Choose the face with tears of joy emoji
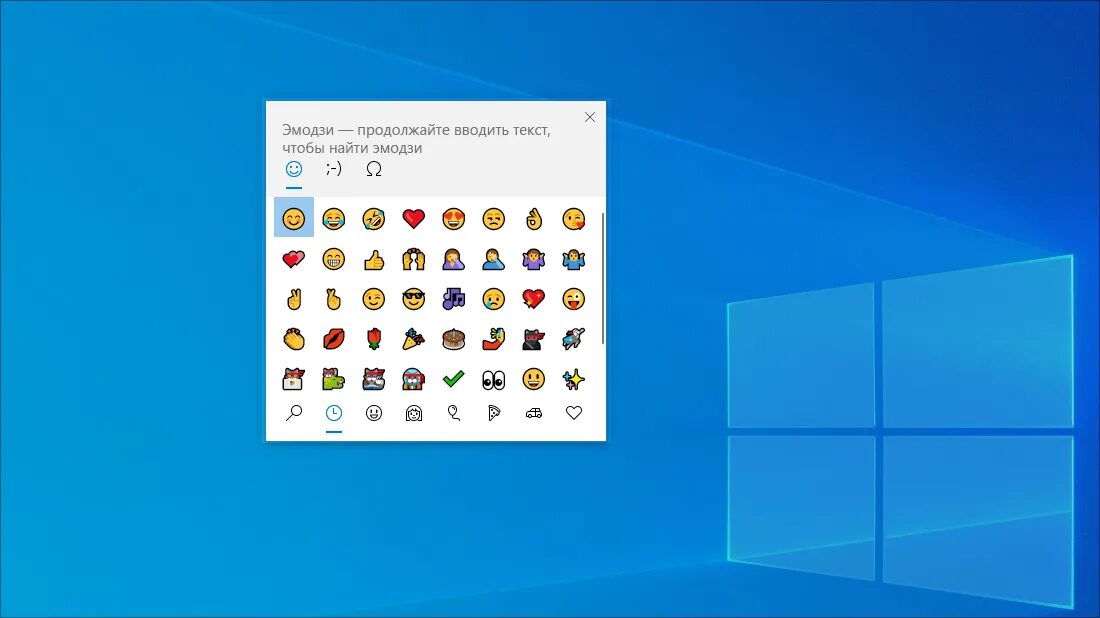This screenshot has height=618, width=1100. 333,217
